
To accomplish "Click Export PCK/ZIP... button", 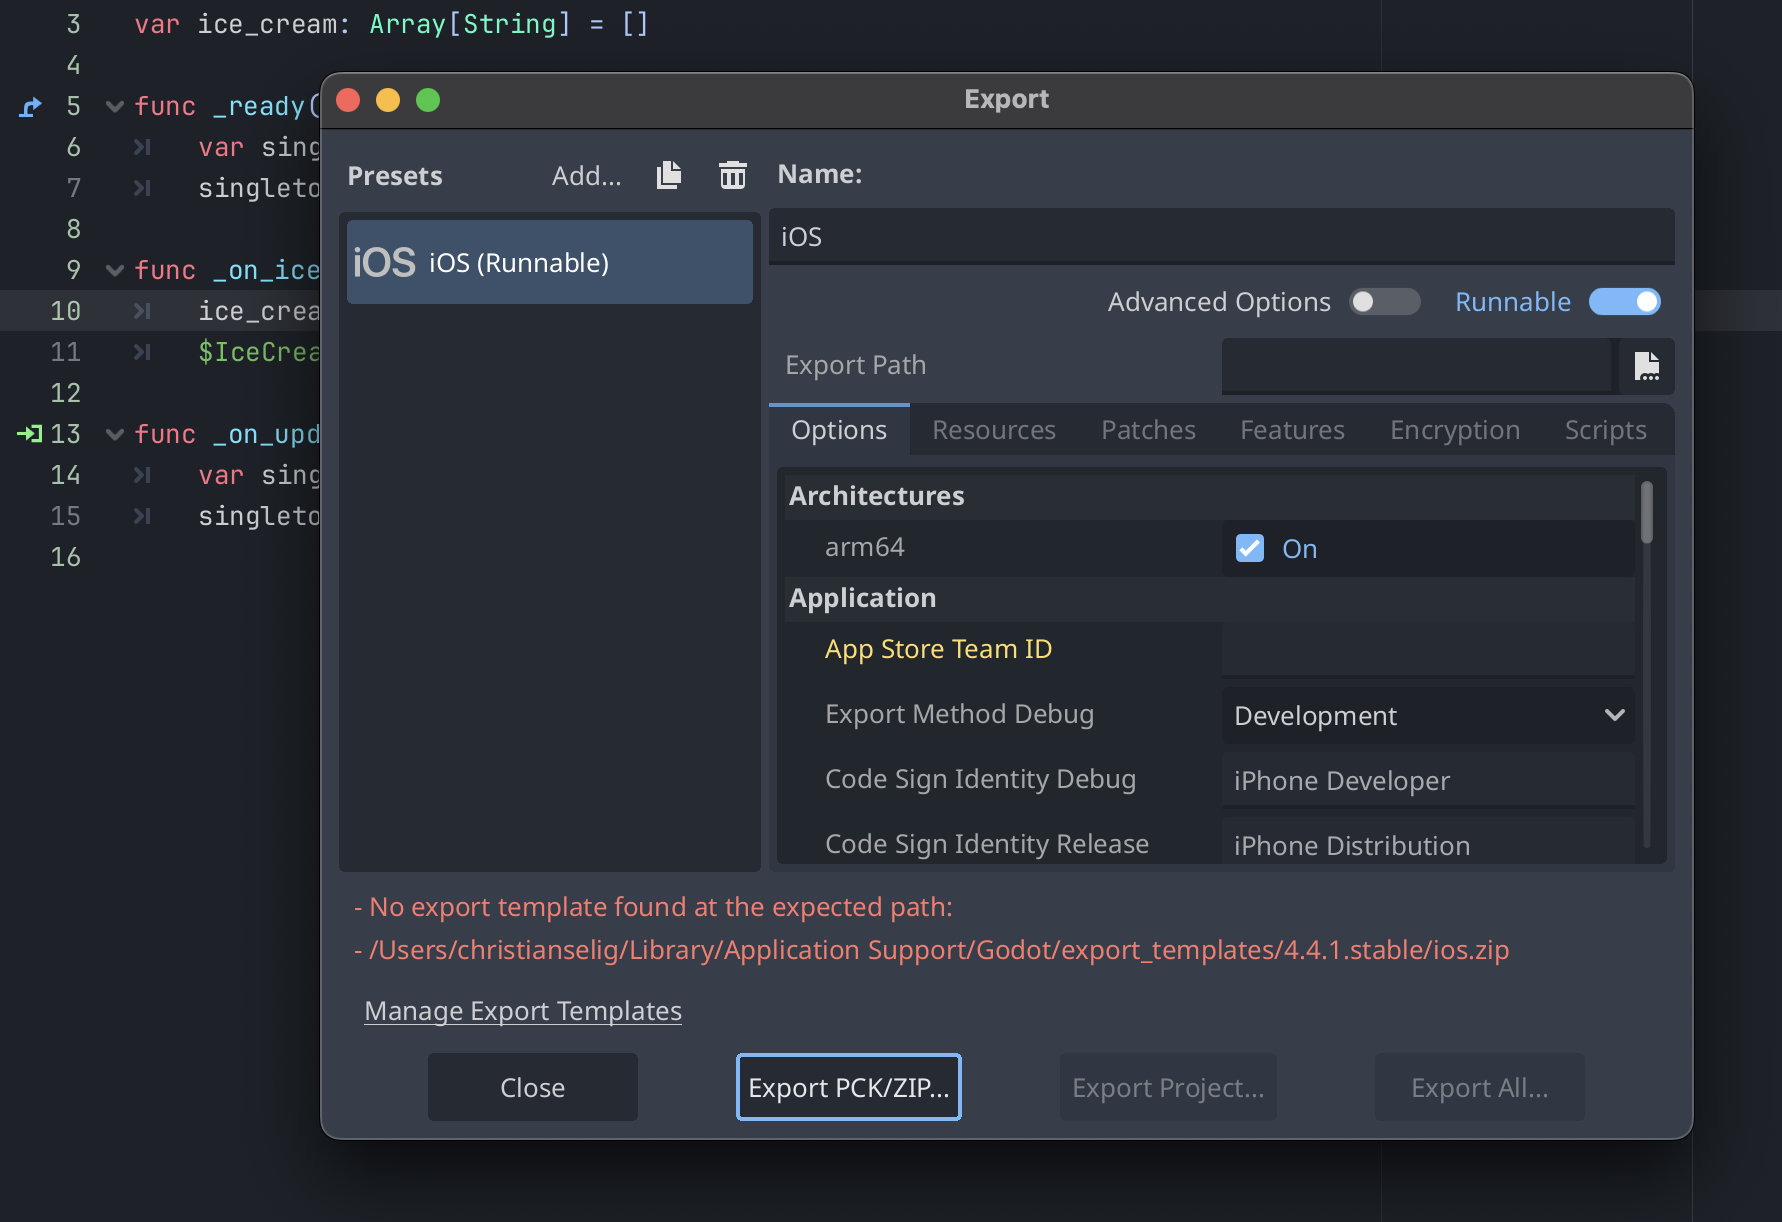I will coord(849,1087).
